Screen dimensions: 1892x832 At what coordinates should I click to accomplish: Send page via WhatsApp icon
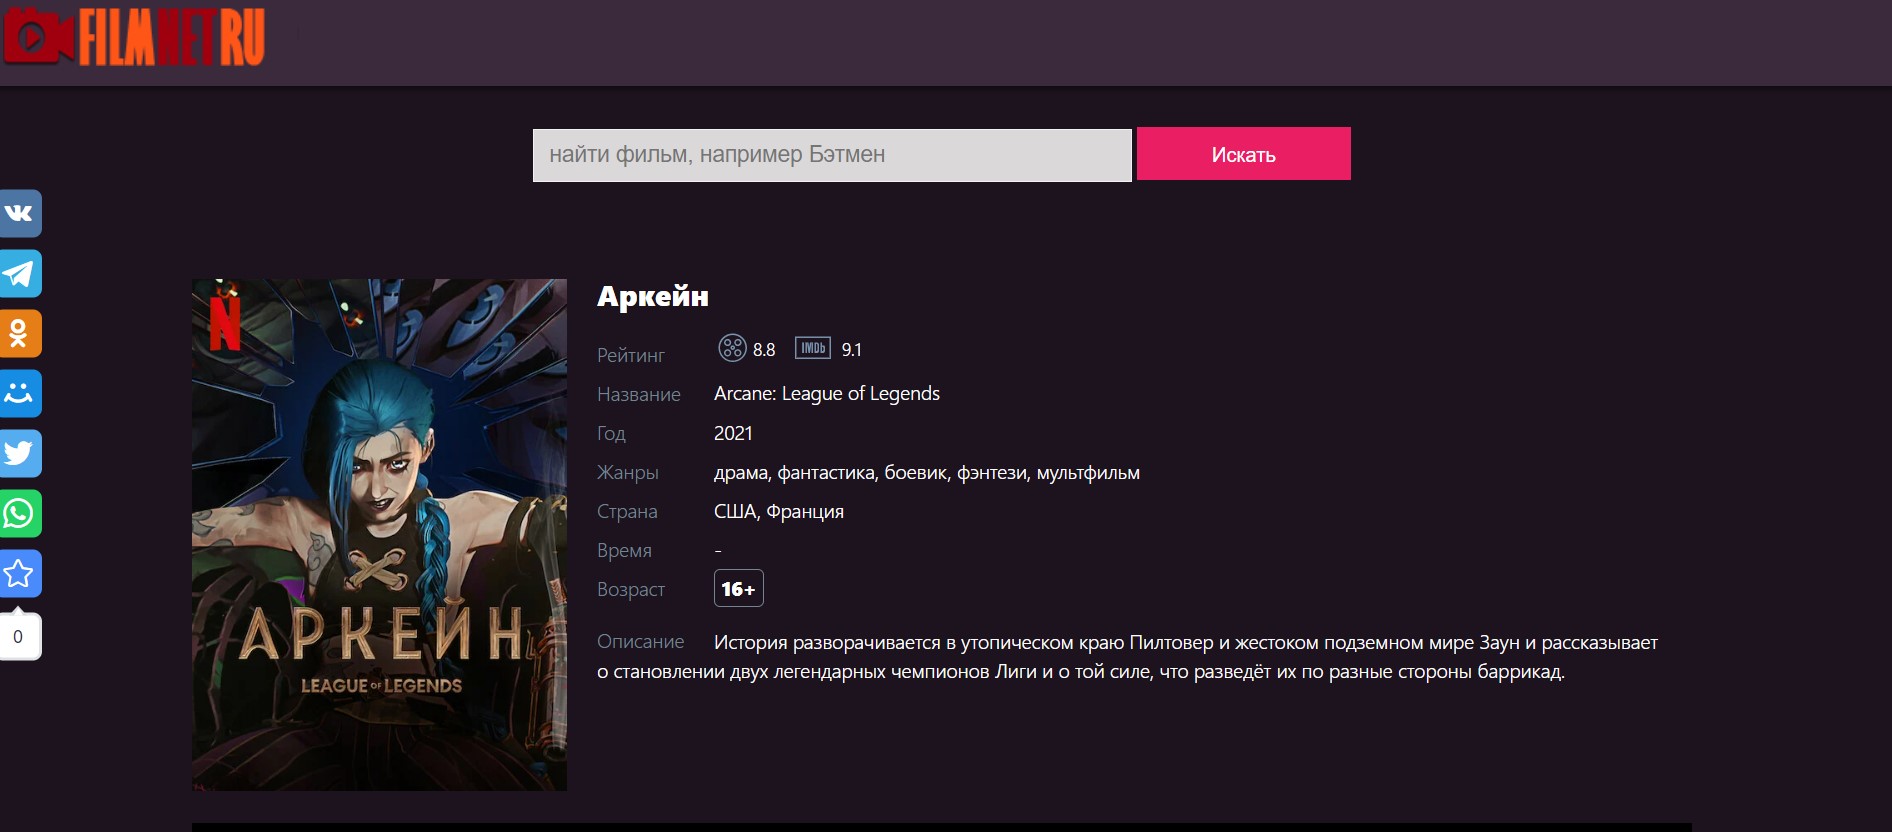20,513
